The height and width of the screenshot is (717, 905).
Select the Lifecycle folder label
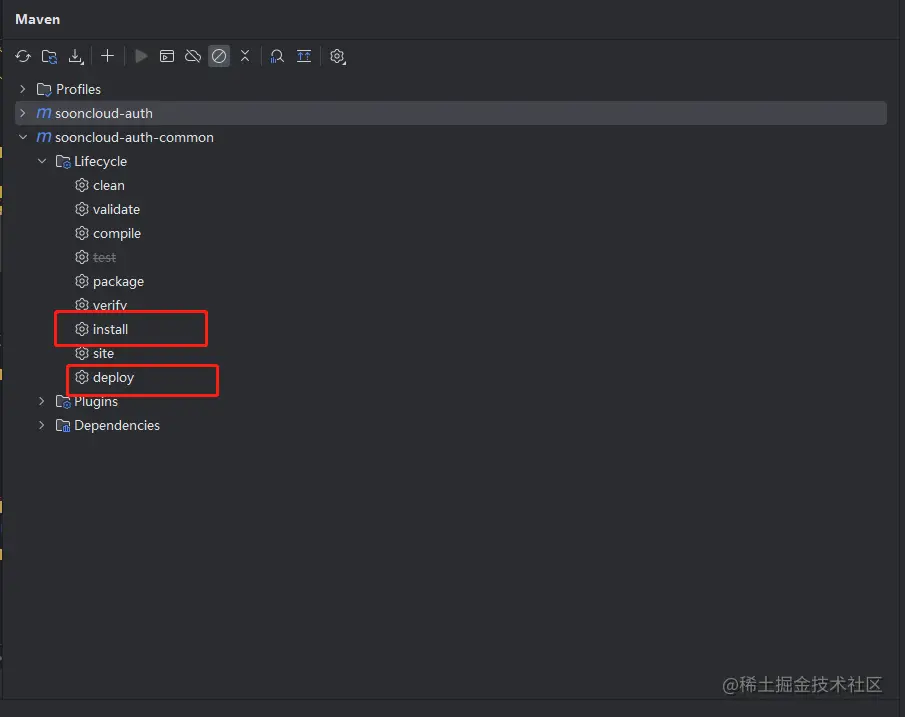pyautogui.click(x=100, y=162)
